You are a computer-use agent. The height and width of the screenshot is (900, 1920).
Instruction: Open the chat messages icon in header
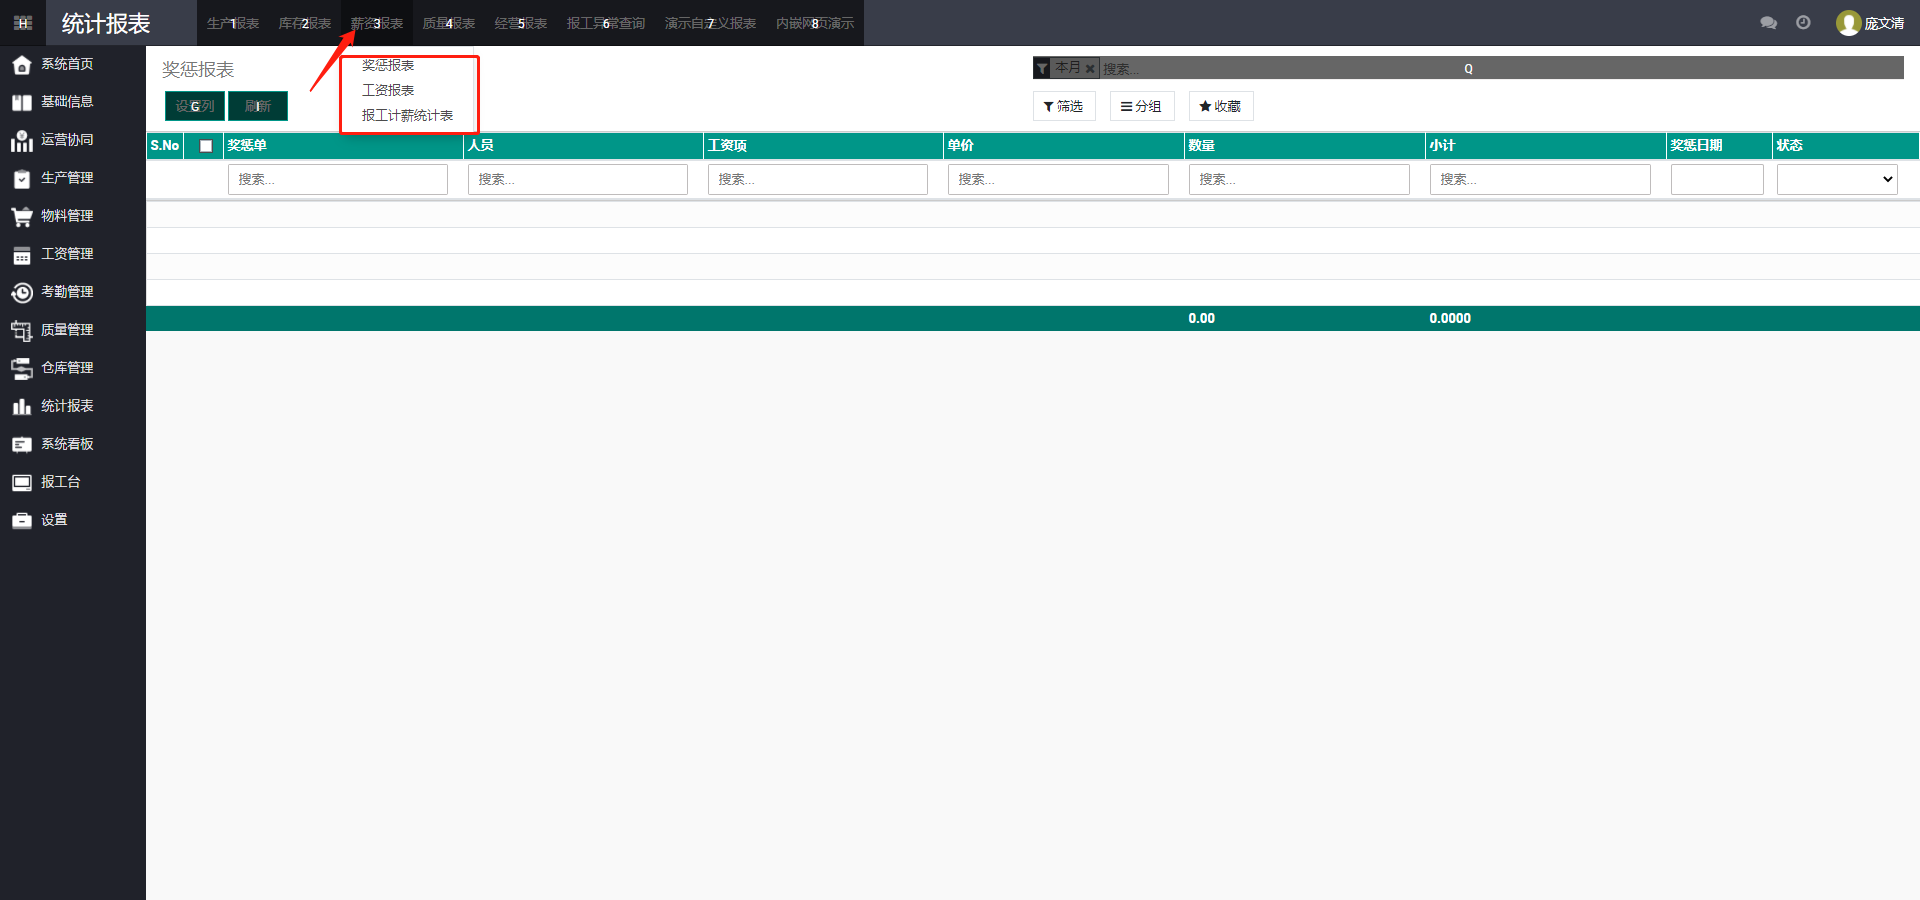(x=1768, y=23)
